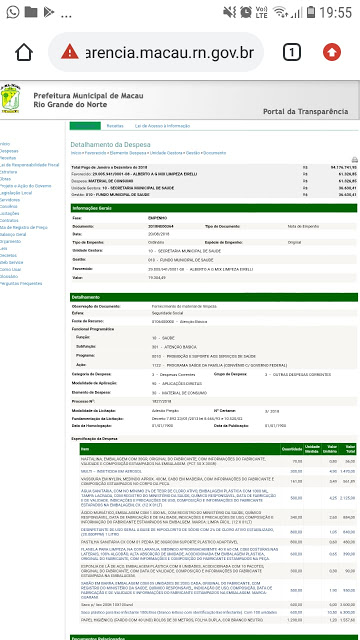Open Servidores in the sidebar
Viewport: 360px width, 640px height.
pos(10,200)
